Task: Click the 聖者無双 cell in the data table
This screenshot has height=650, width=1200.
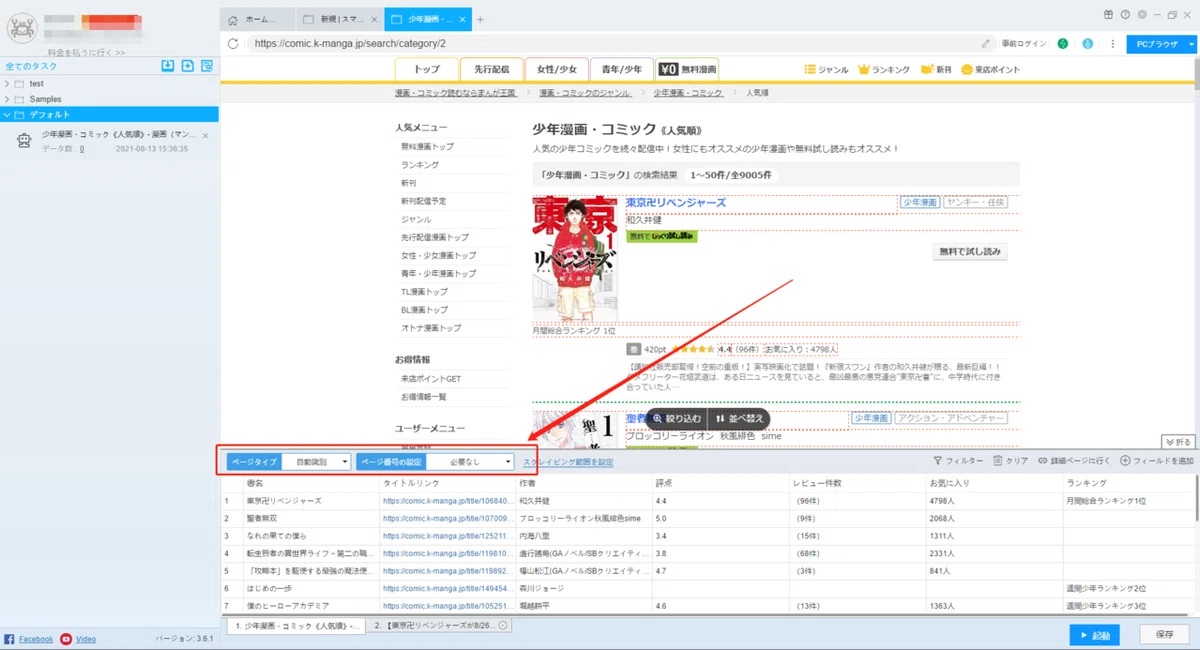Action: [310, 519]
